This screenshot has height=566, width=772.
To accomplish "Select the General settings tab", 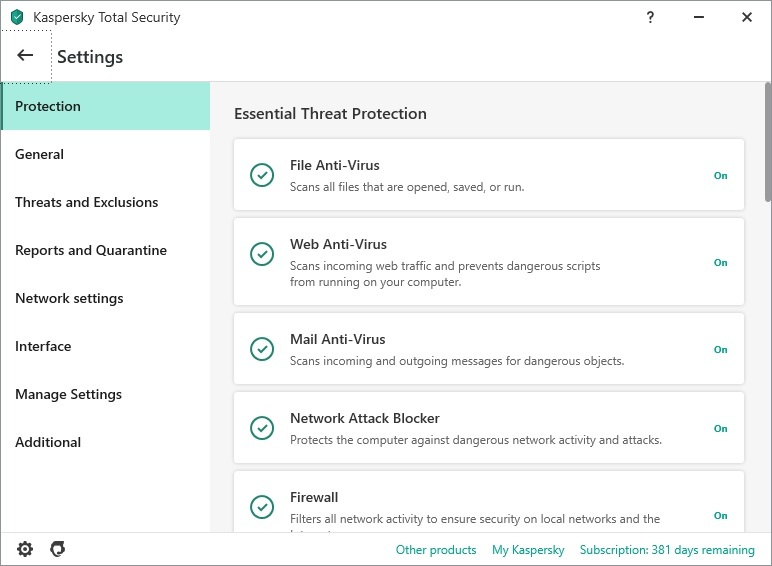I will click(40, 154).
